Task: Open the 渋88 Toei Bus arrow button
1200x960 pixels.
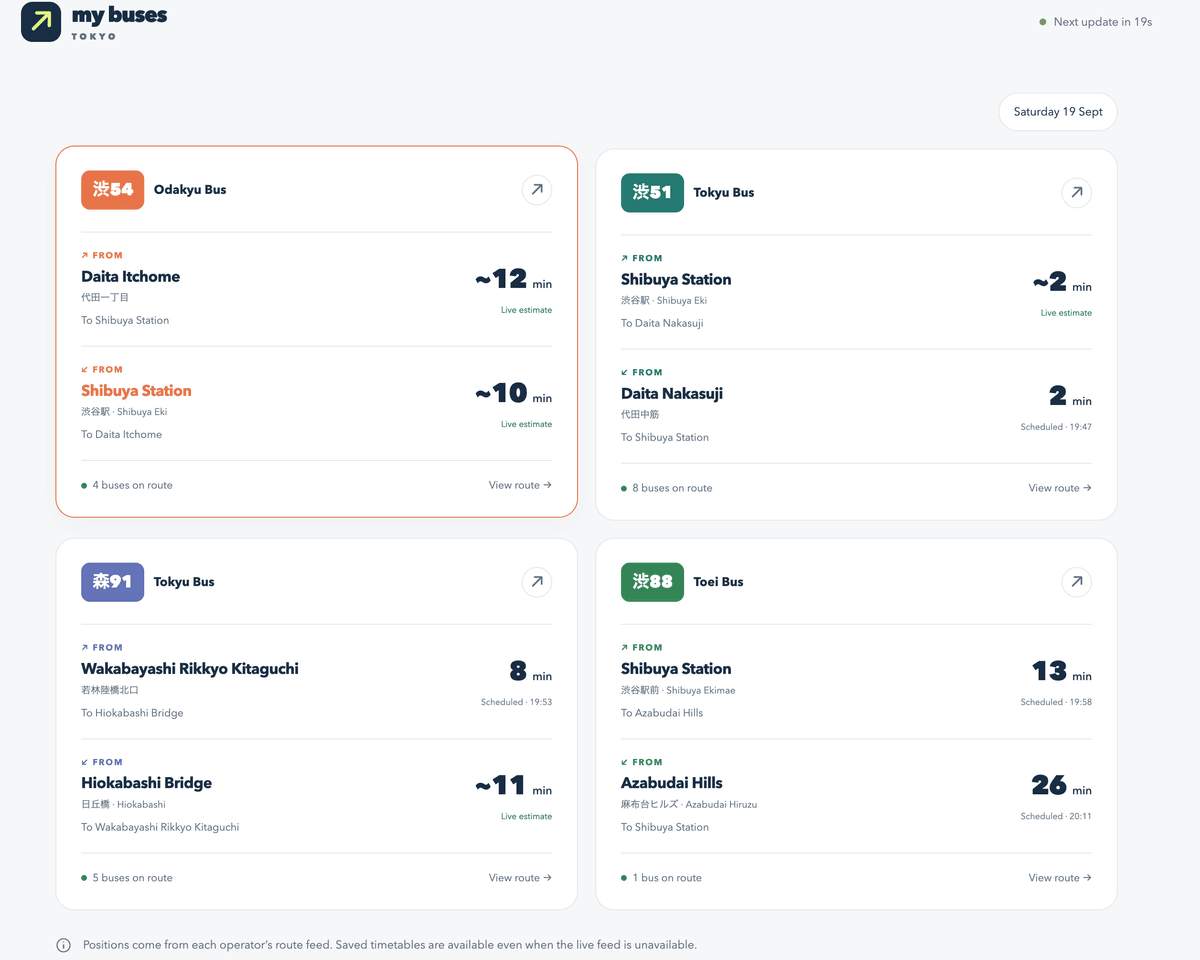Action: pyautogui.click(x=1077, y=581)
